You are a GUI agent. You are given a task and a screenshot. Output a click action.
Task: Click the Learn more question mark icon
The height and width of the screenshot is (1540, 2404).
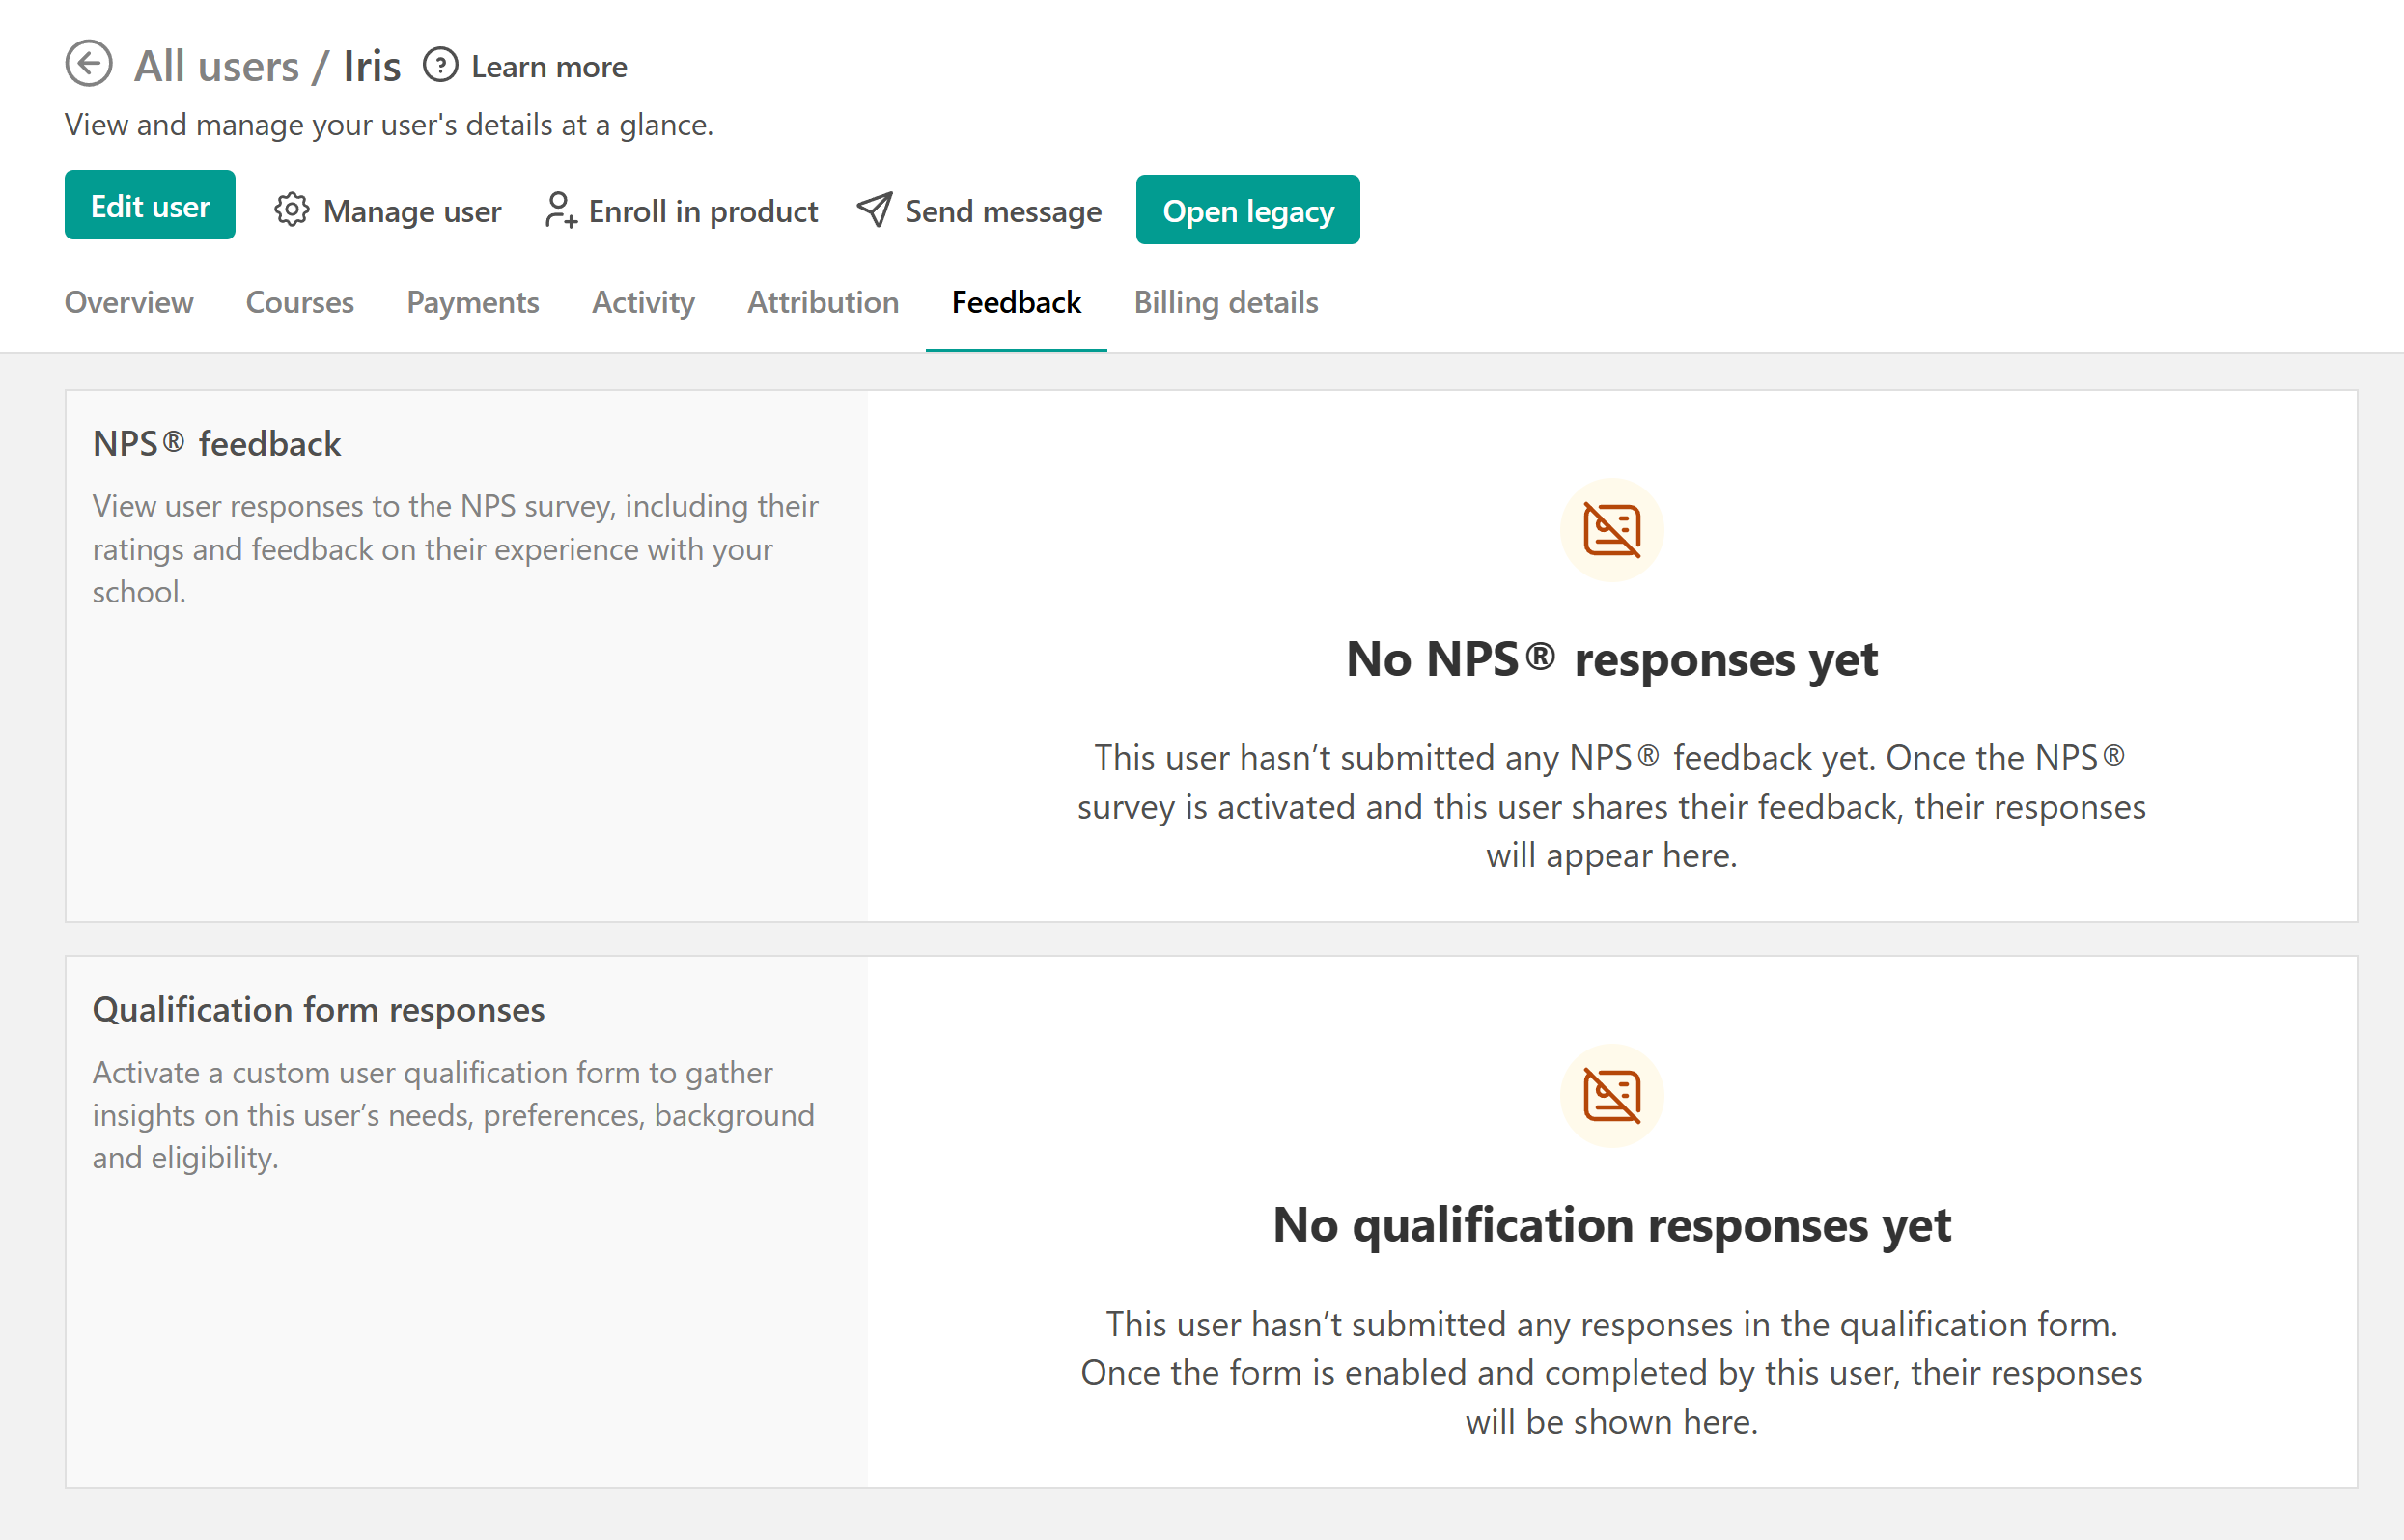pyautogui.click(x=440, y=65)
